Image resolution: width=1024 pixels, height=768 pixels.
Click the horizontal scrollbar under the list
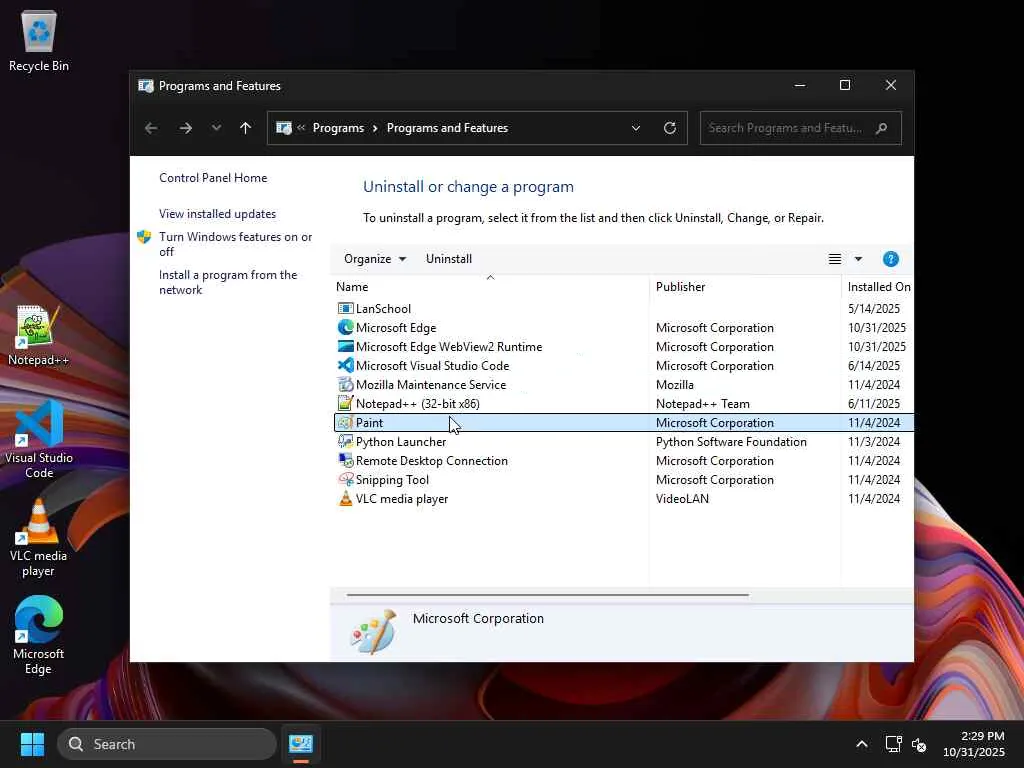click(547, 595)
